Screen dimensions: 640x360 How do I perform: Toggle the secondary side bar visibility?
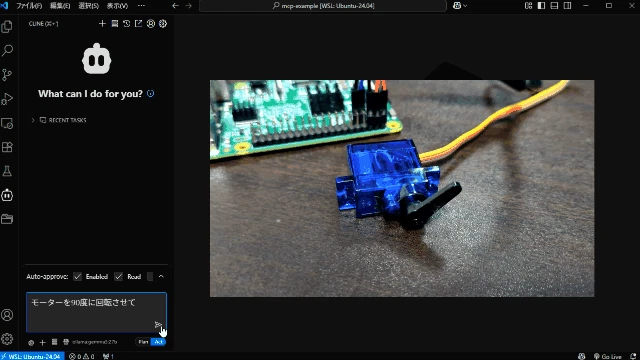click(x=567, y=6)
